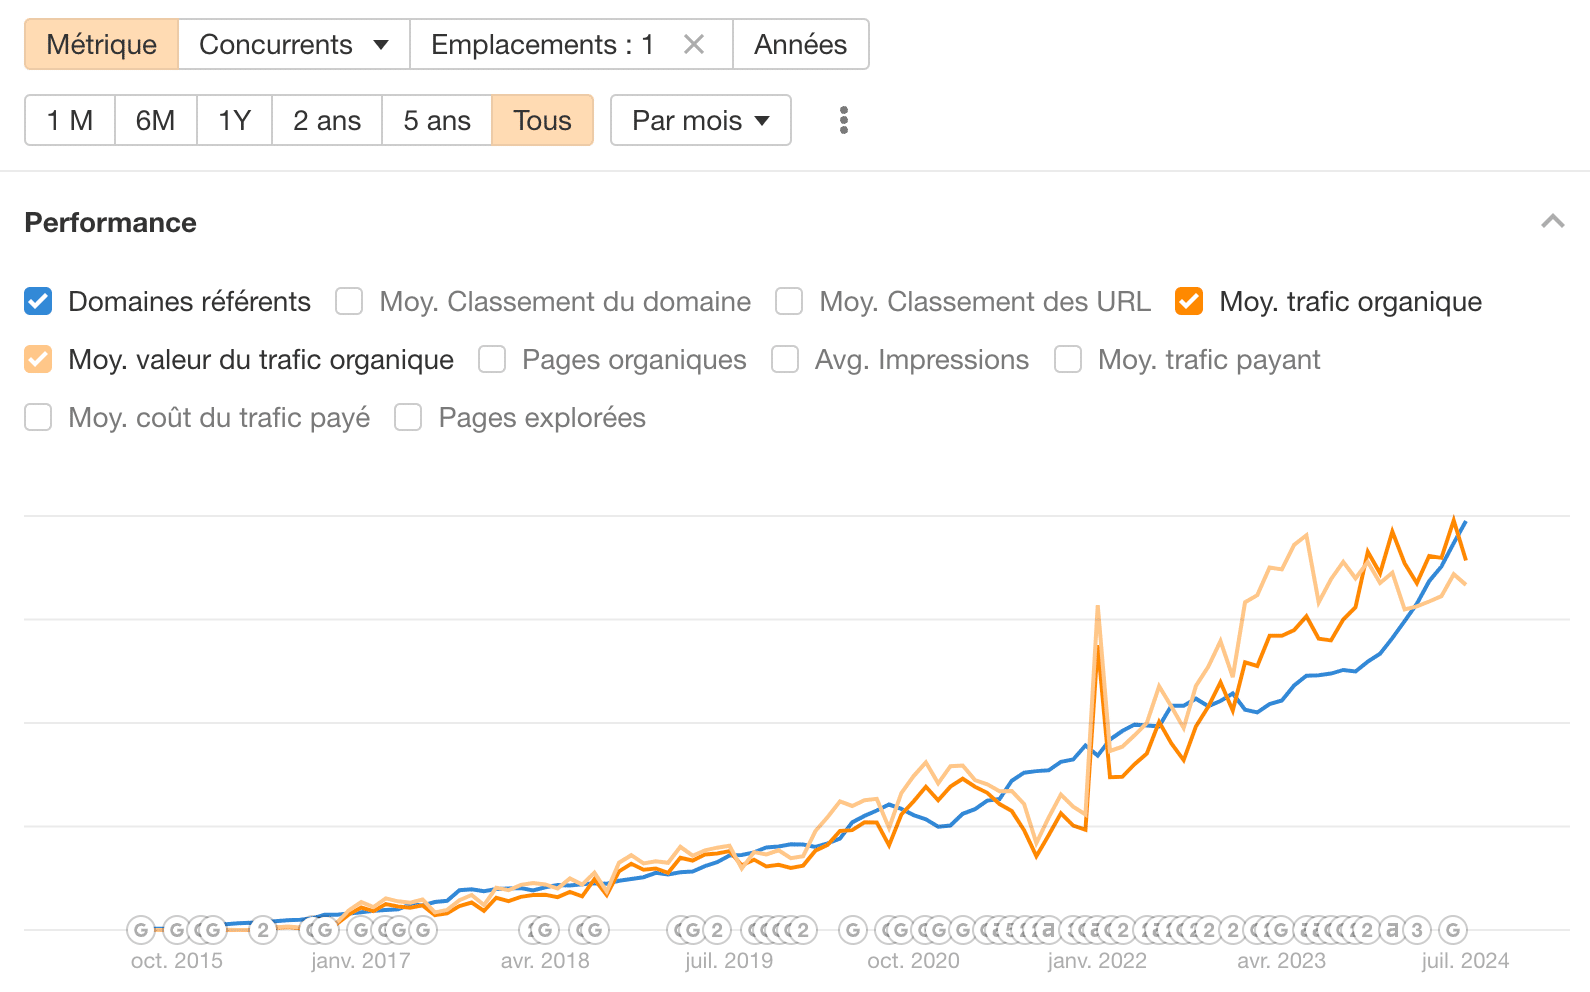Enable Moy. trafic payant checkbox

[x=1068, y=359]
